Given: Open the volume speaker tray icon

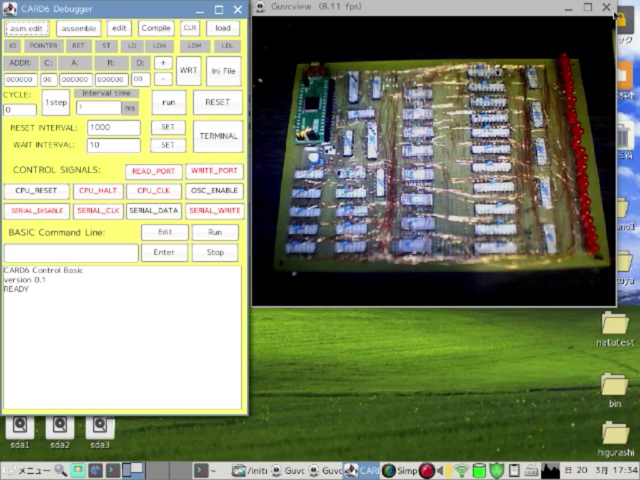Looking at the screenshot, I should [443, 471].
